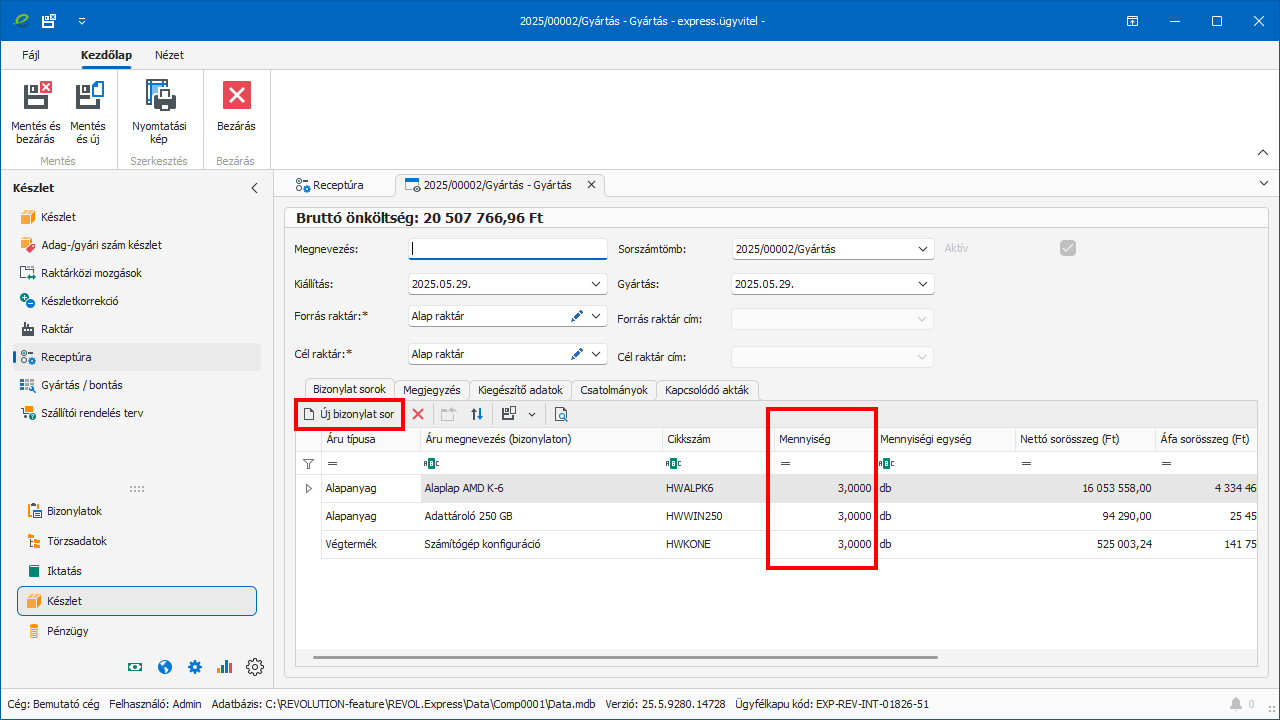Click the Mentés és bezárás ribbon icon
The height and width of the screenshot is (720, 1280).
click(36, 96)
